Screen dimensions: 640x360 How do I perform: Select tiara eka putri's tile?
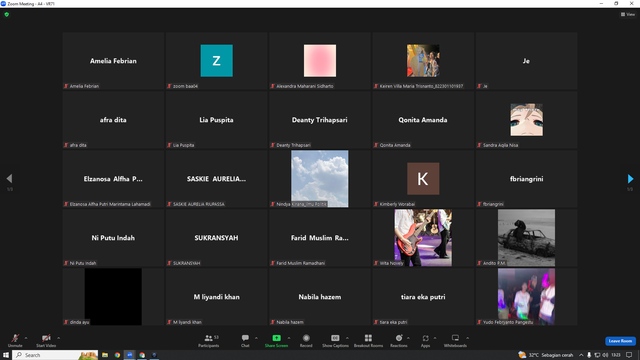(423, 297)
